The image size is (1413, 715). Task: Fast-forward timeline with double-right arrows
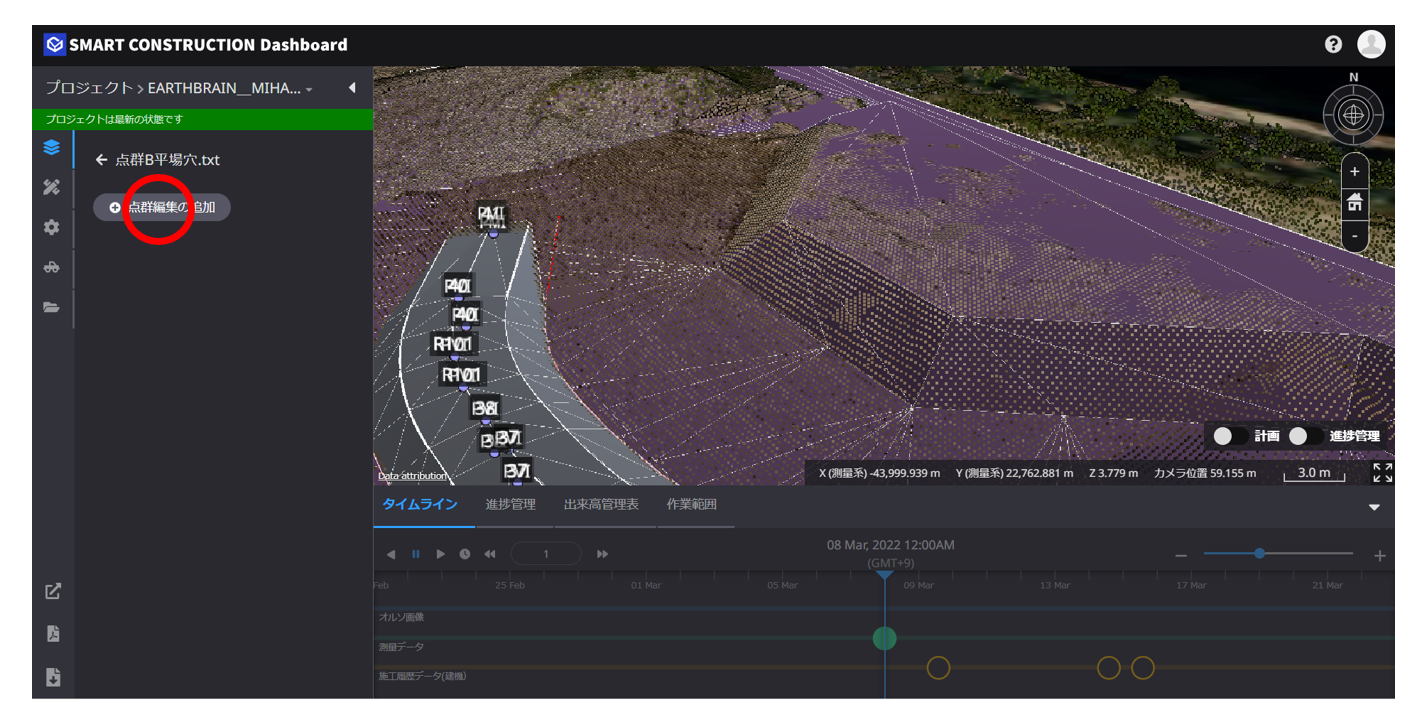[x=602, y=554]
